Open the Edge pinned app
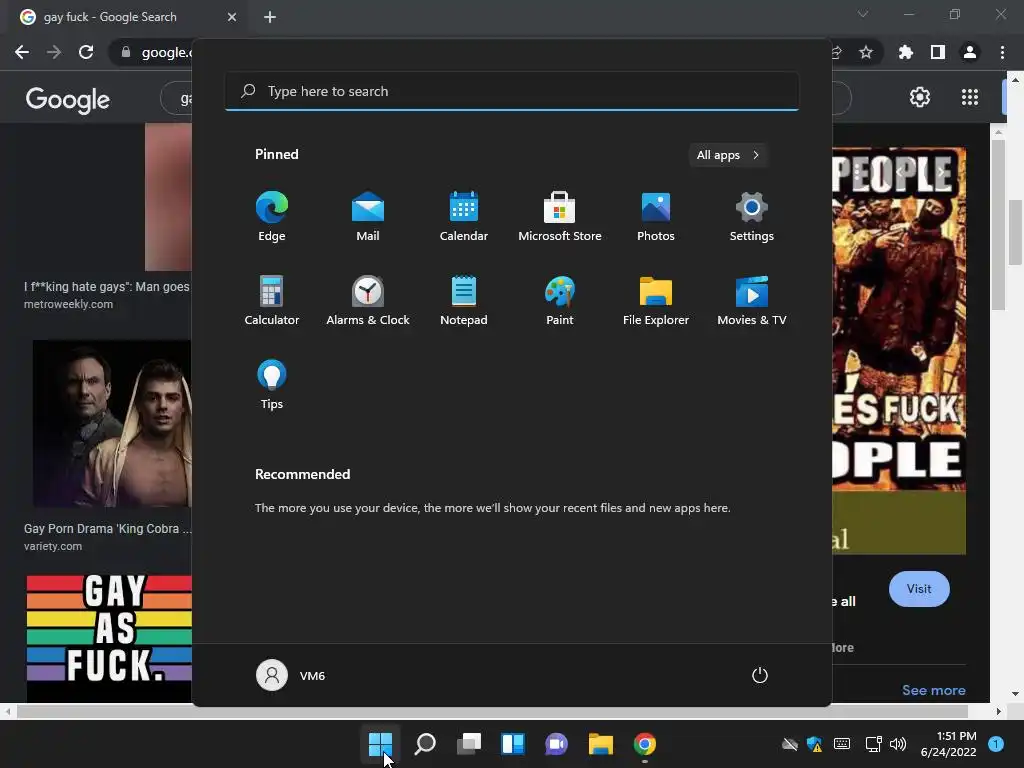The image size is (1024, 768). 272,217
